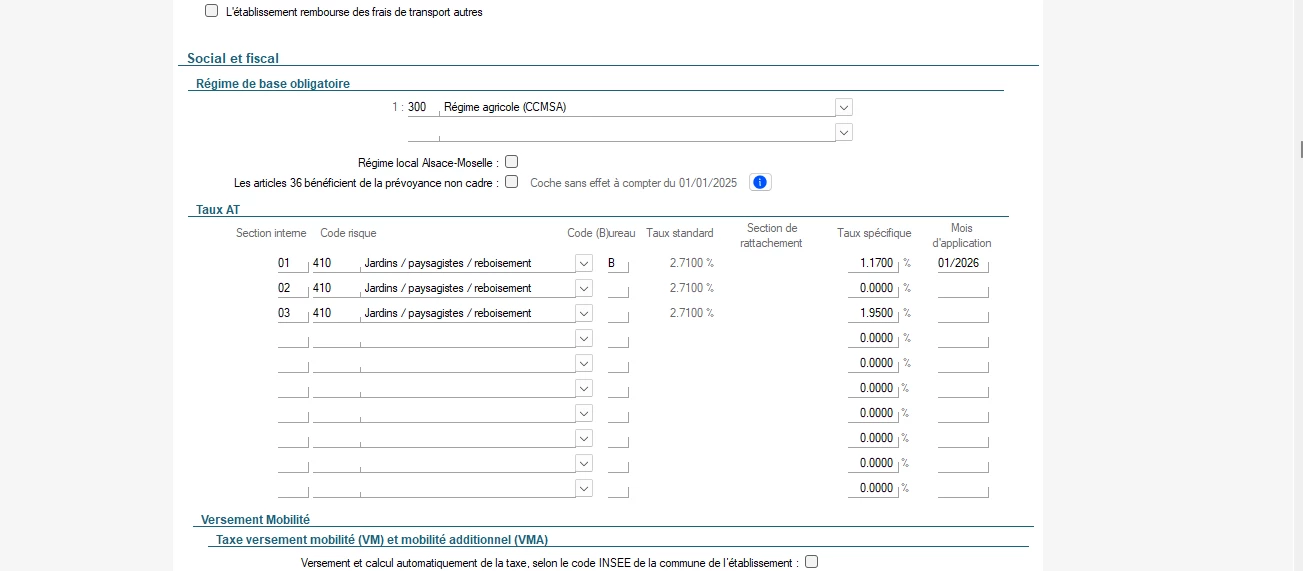Click the 1.1700 taux spécifique field
This screenshot has width=1303, height=571.
[872, 264]
